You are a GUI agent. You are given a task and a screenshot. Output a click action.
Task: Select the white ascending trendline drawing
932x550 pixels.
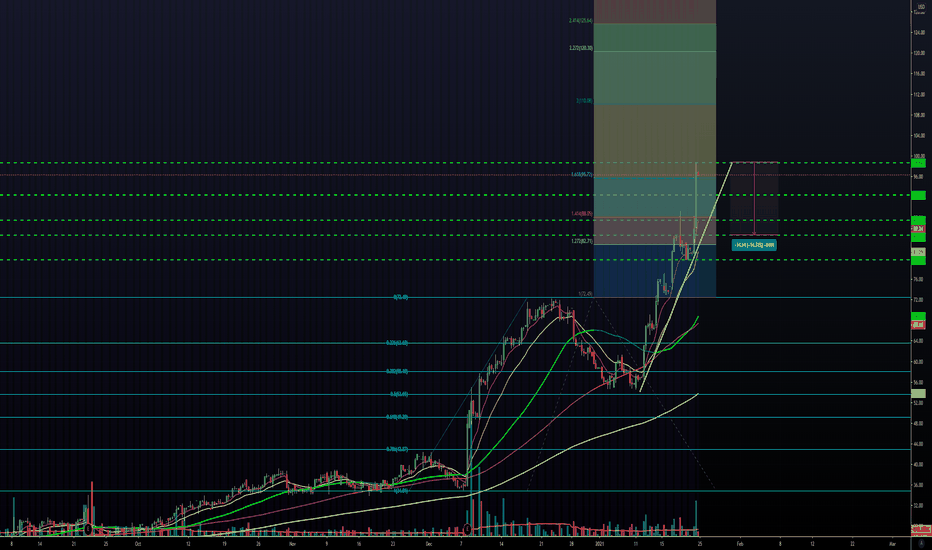click(x=685, y=276)
